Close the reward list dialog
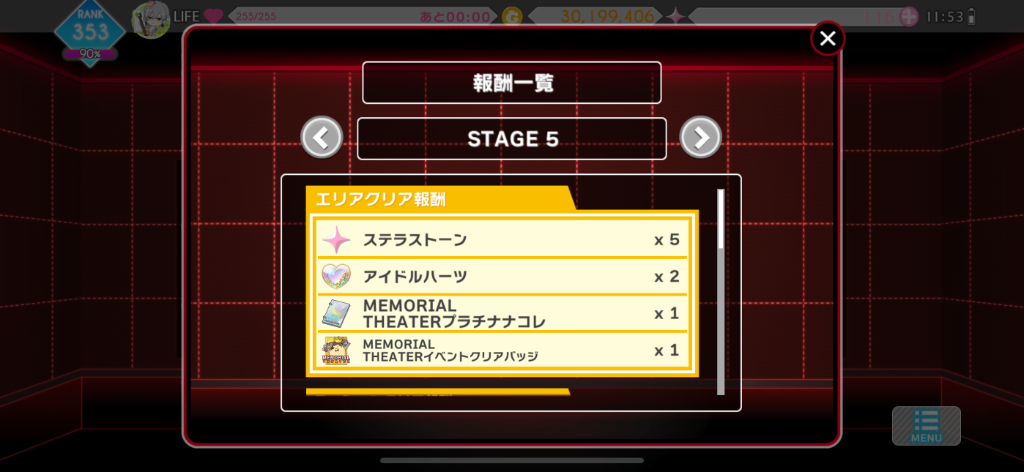The height and width of the screenshot is (472, 1024). pos(827,39)
